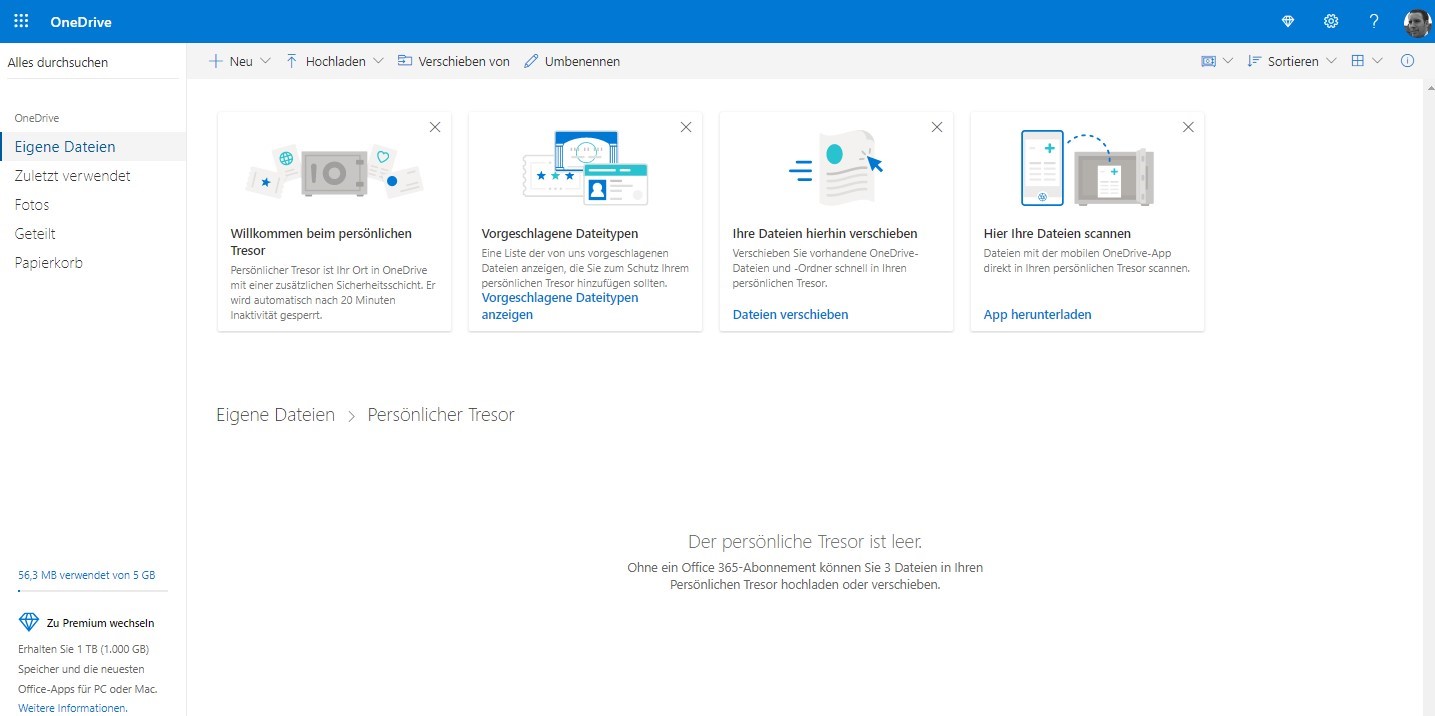Click in the Alles durchsuchen search box

point(93,62)
